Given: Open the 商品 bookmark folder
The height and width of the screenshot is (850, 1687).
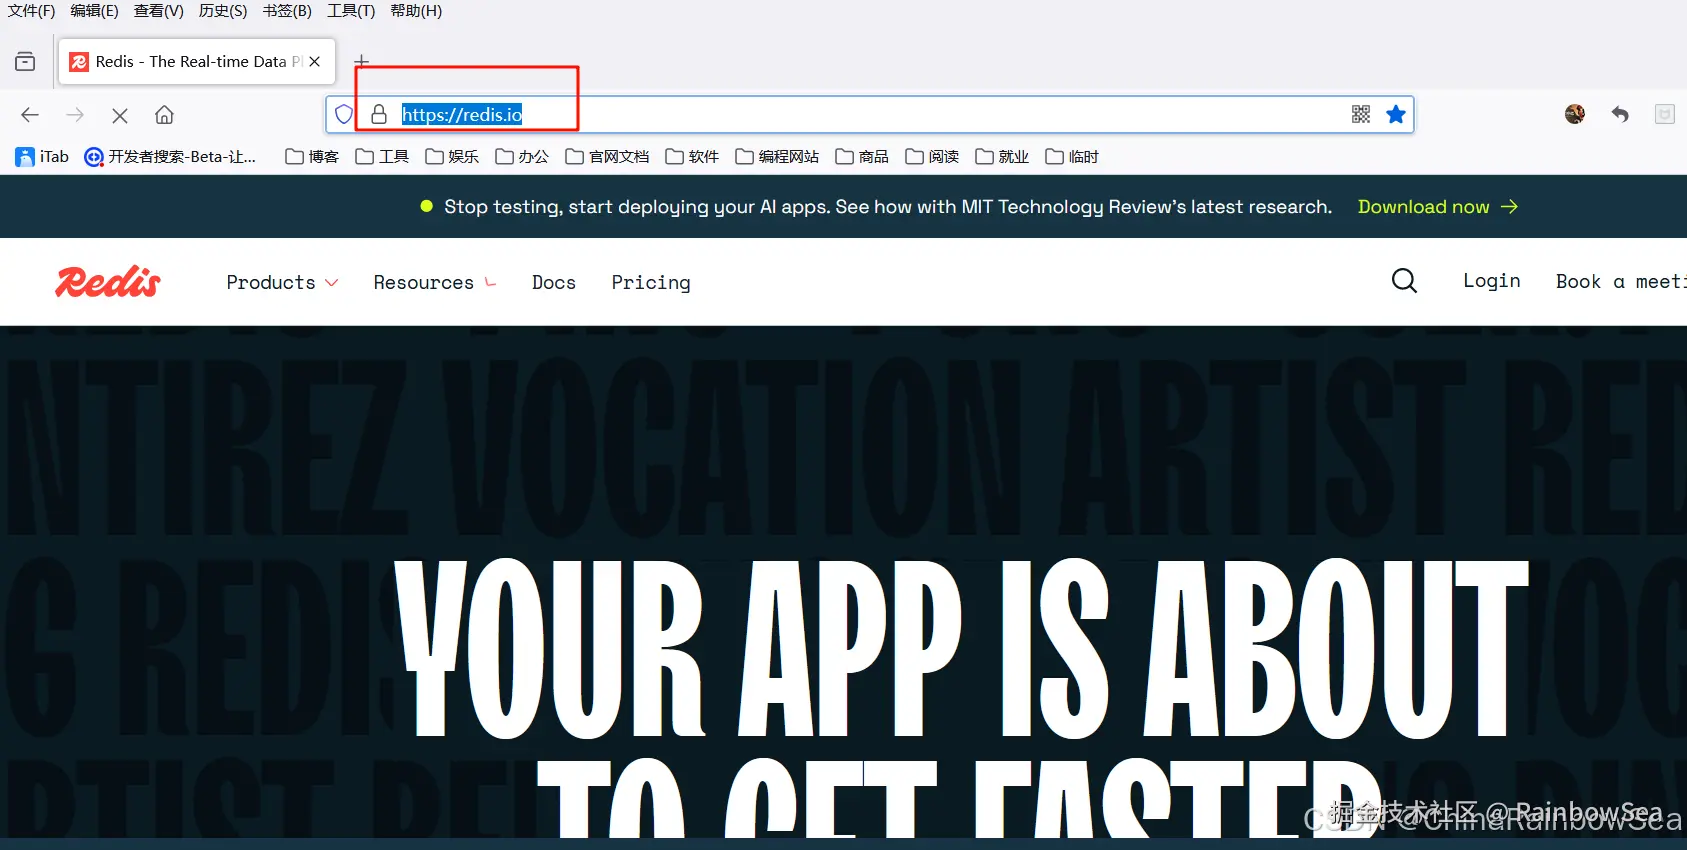Looking at the screenshot, I should [862, 157].
